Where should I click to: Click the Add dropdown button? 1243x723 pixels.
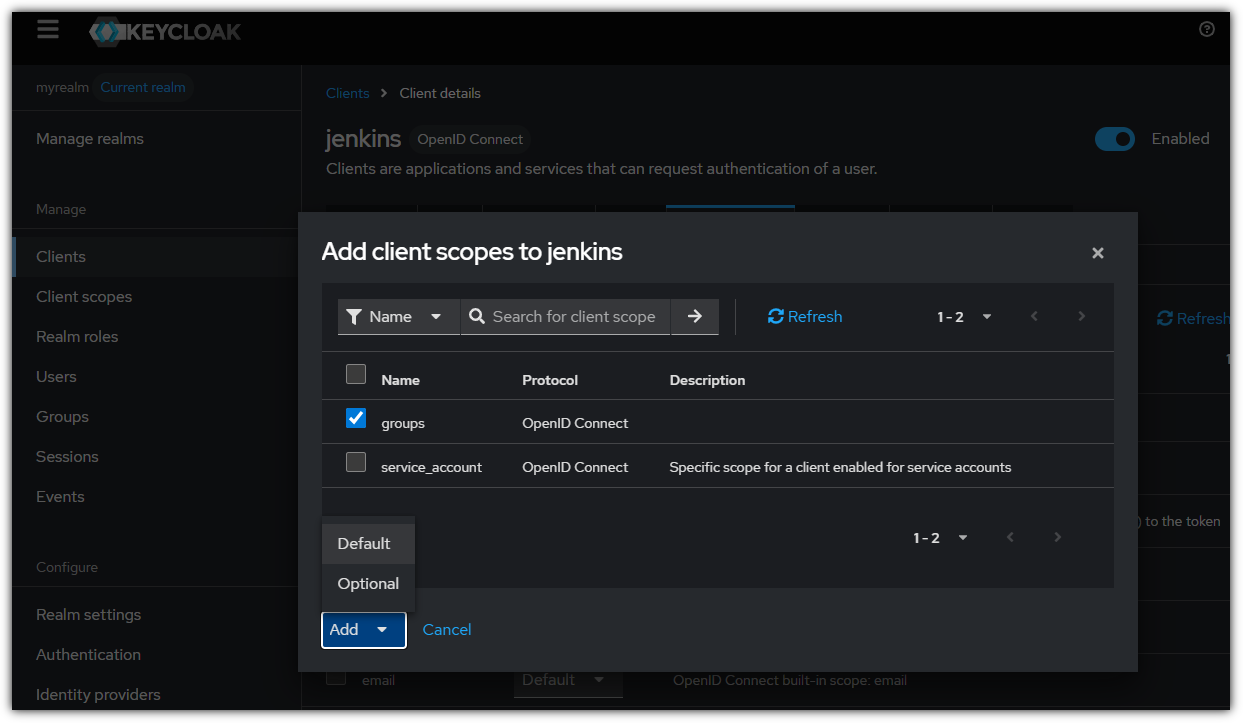tap(364, 630)
